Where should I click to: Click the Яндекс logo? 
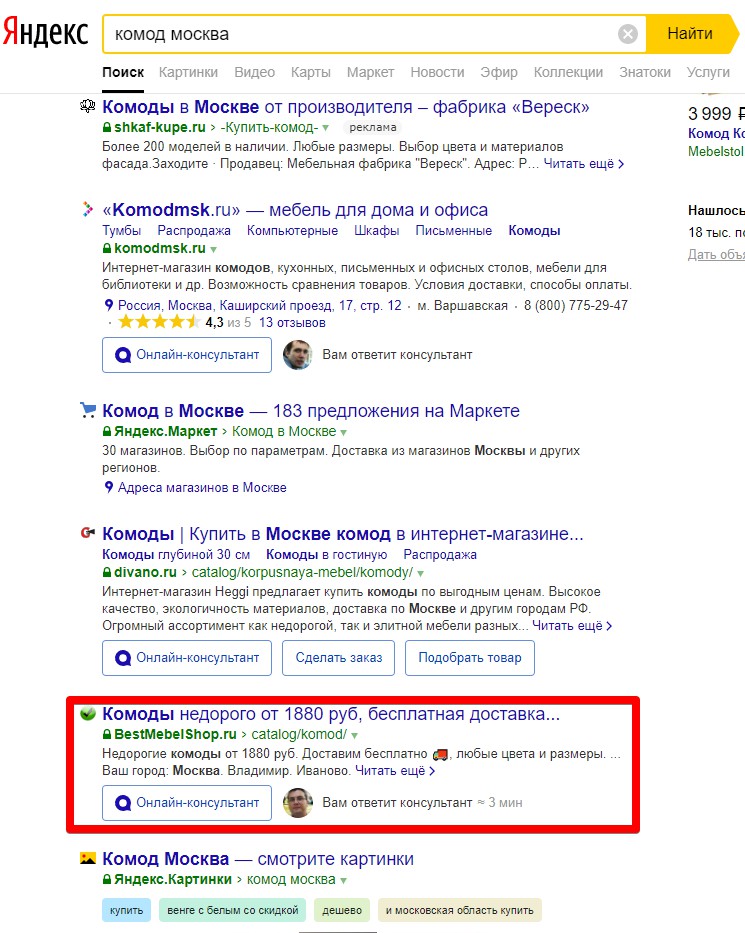pyautogui.click(x=46, y=33)
